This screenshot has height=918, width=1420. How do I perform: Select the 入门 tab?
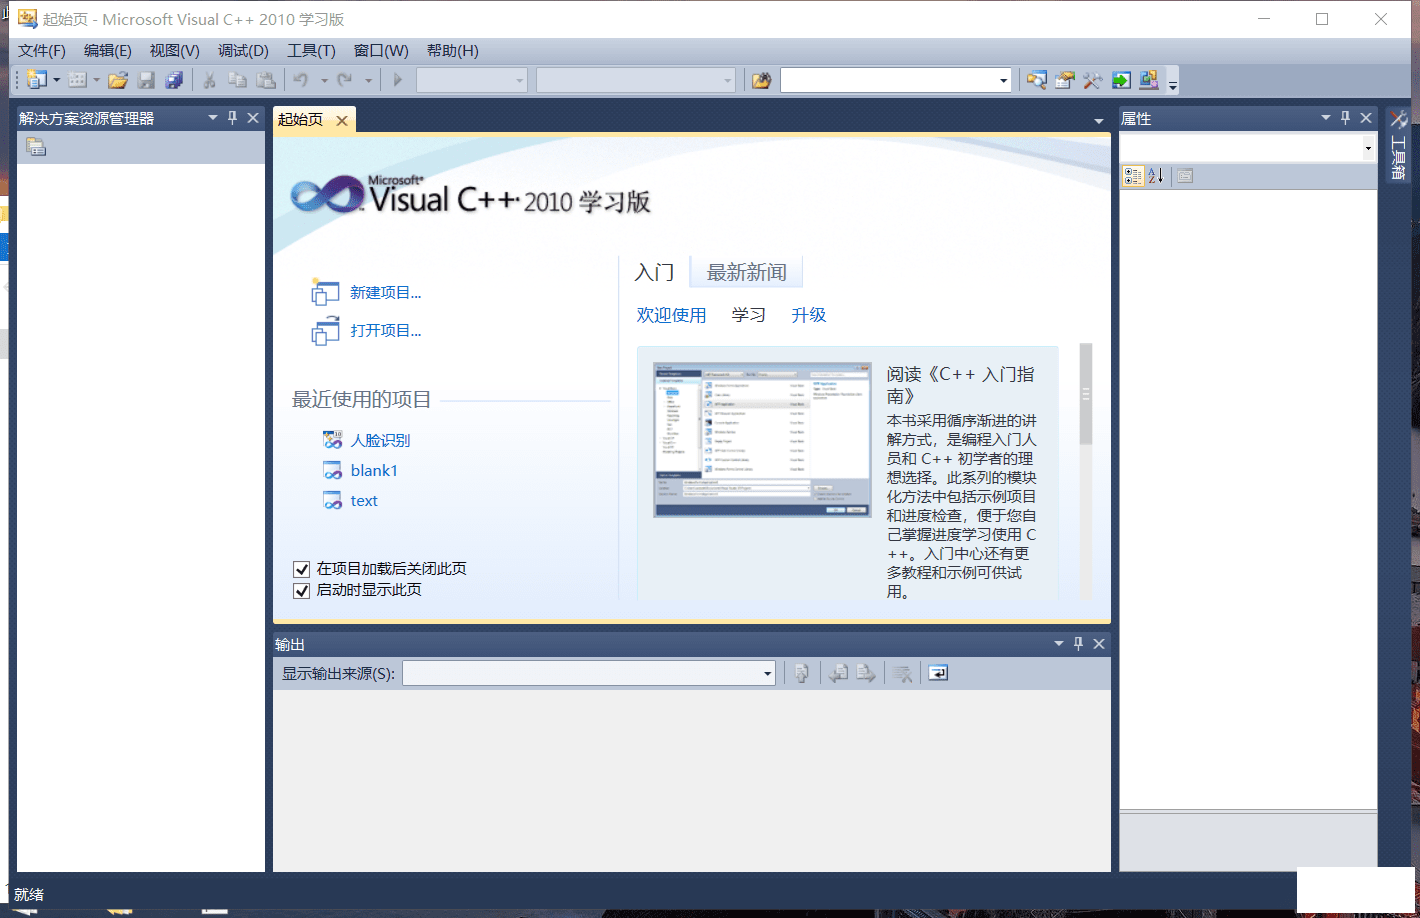tap(655, 272)
